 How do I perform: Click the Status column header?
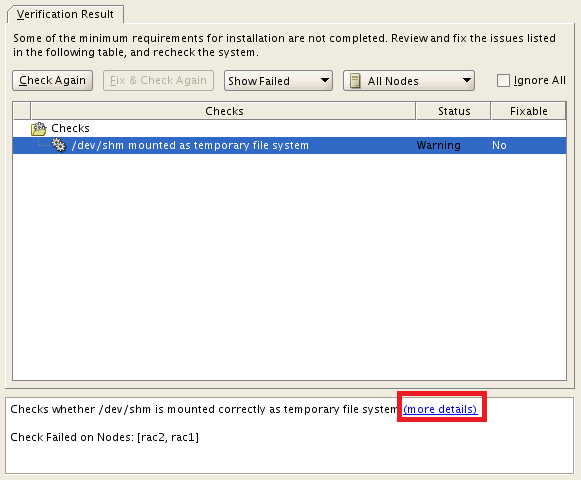(x=454, y=111)
